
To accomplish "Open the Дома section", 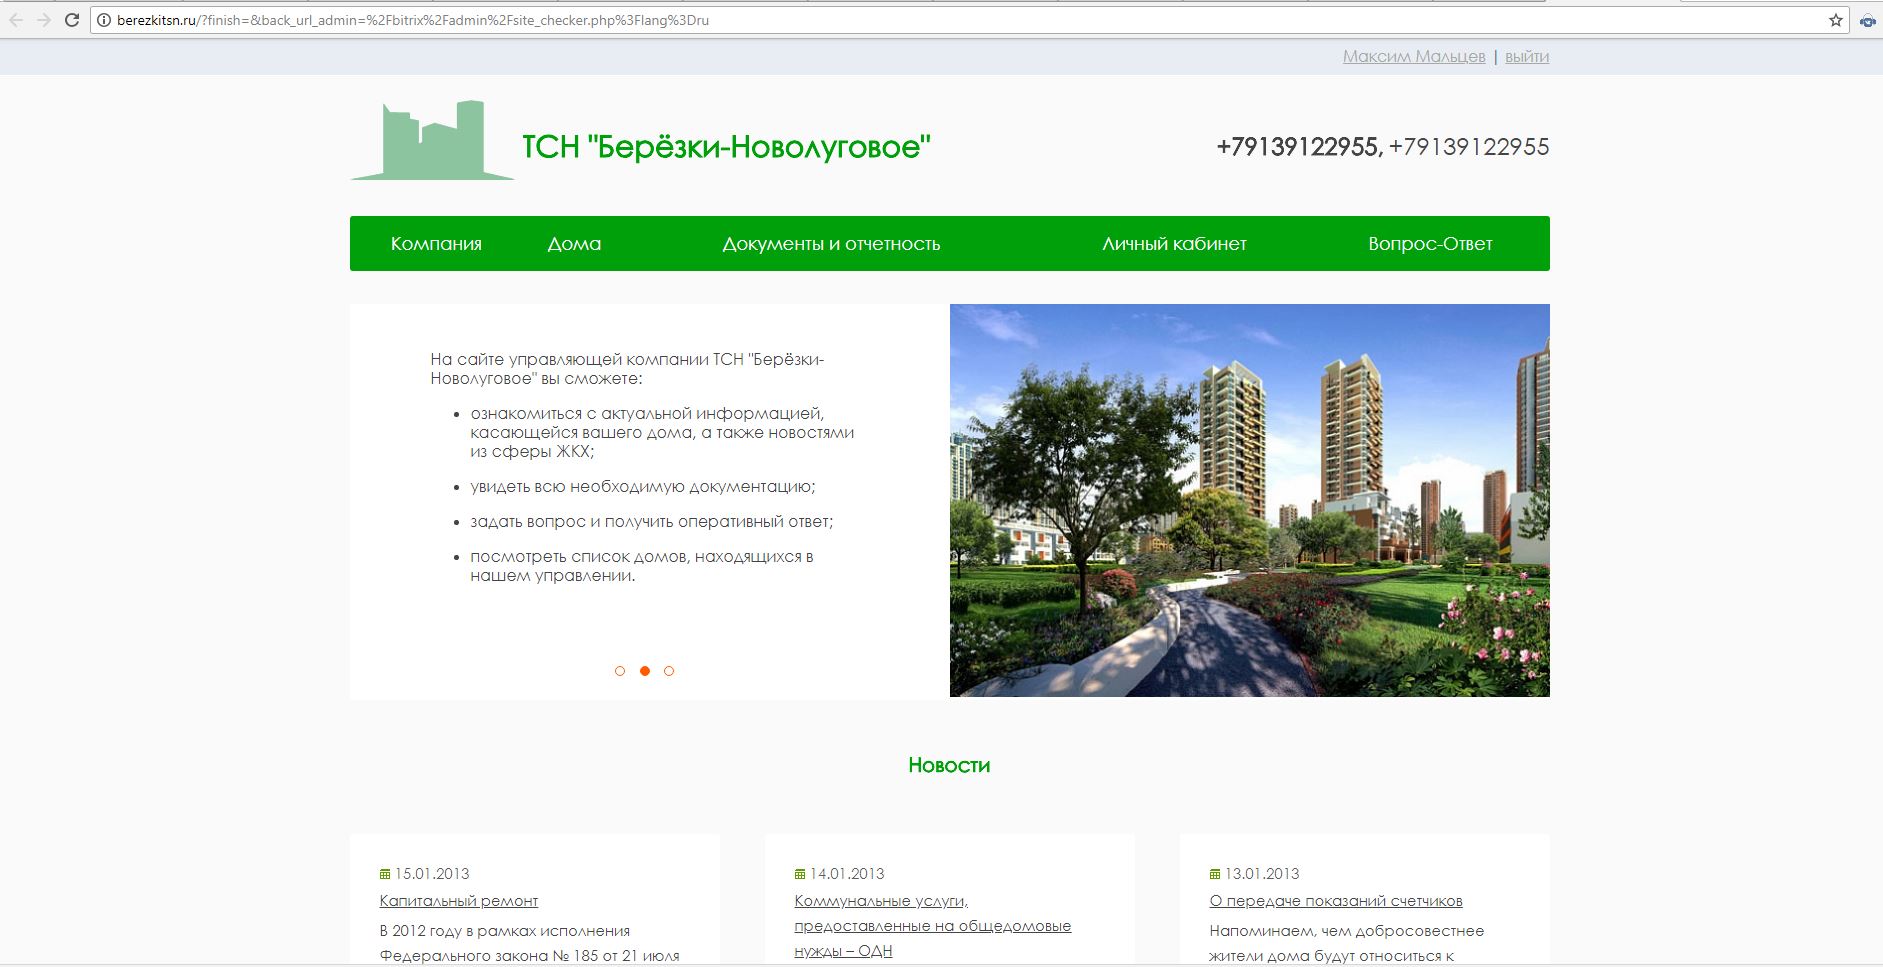I will click(574, 243).
